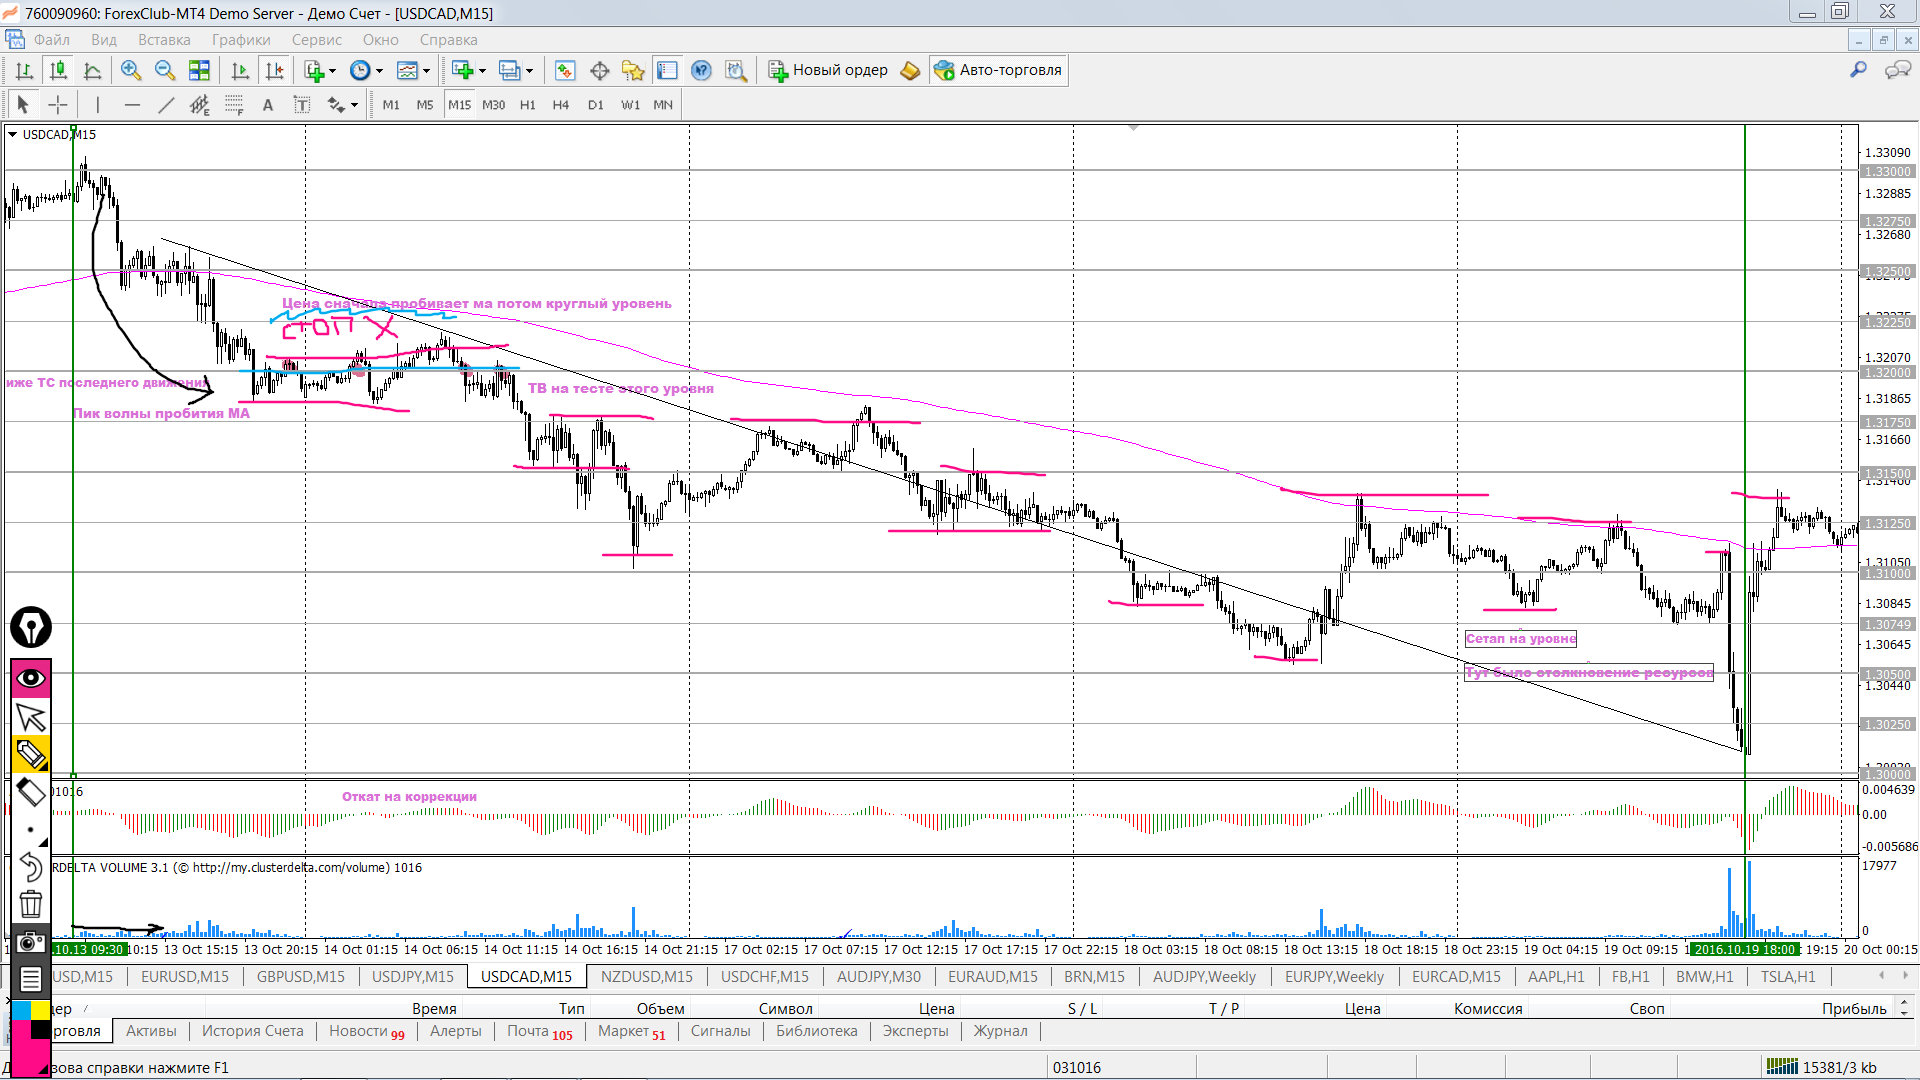
Task: Select the overlay highlighter marker tool
Action: [x=31, y=754]
